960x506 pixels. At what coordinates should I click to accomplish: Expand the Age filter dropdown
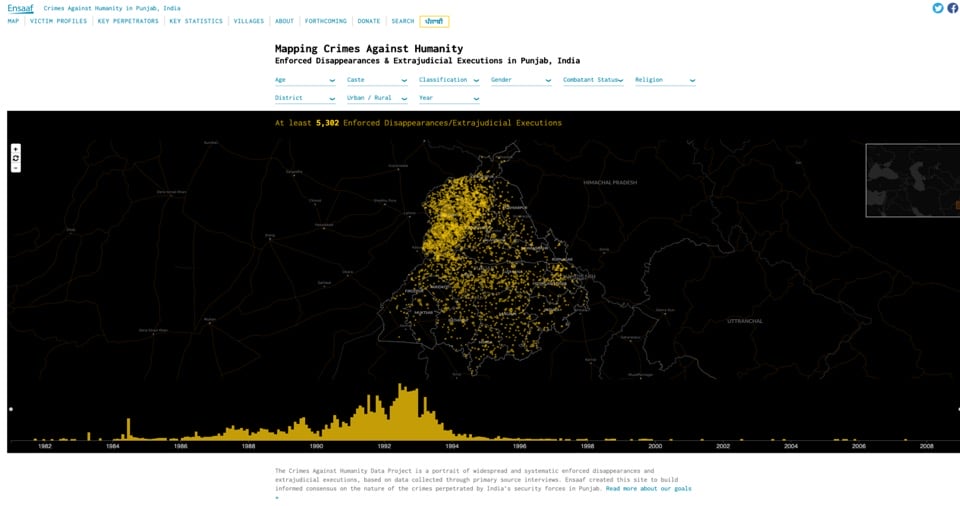point(305,80)
